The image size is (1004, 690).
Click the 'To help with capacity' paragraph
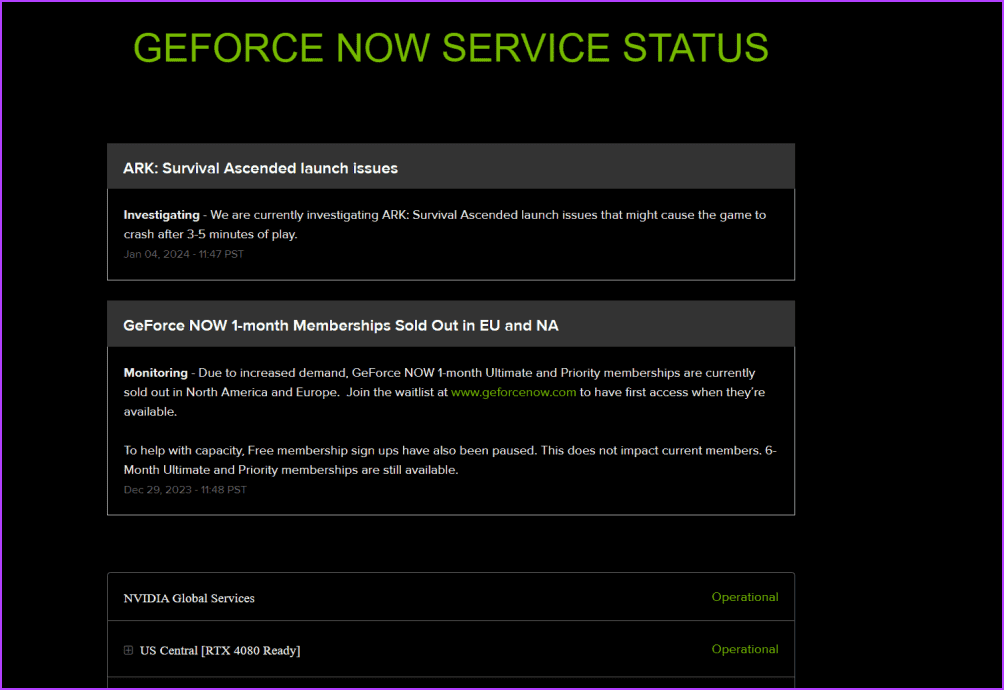pyautogui.click(x=450, y=460)
